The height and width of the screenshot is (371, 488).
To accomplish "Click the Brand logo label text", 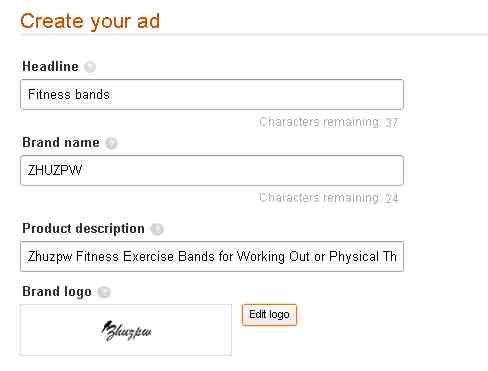I will point(57,292).
